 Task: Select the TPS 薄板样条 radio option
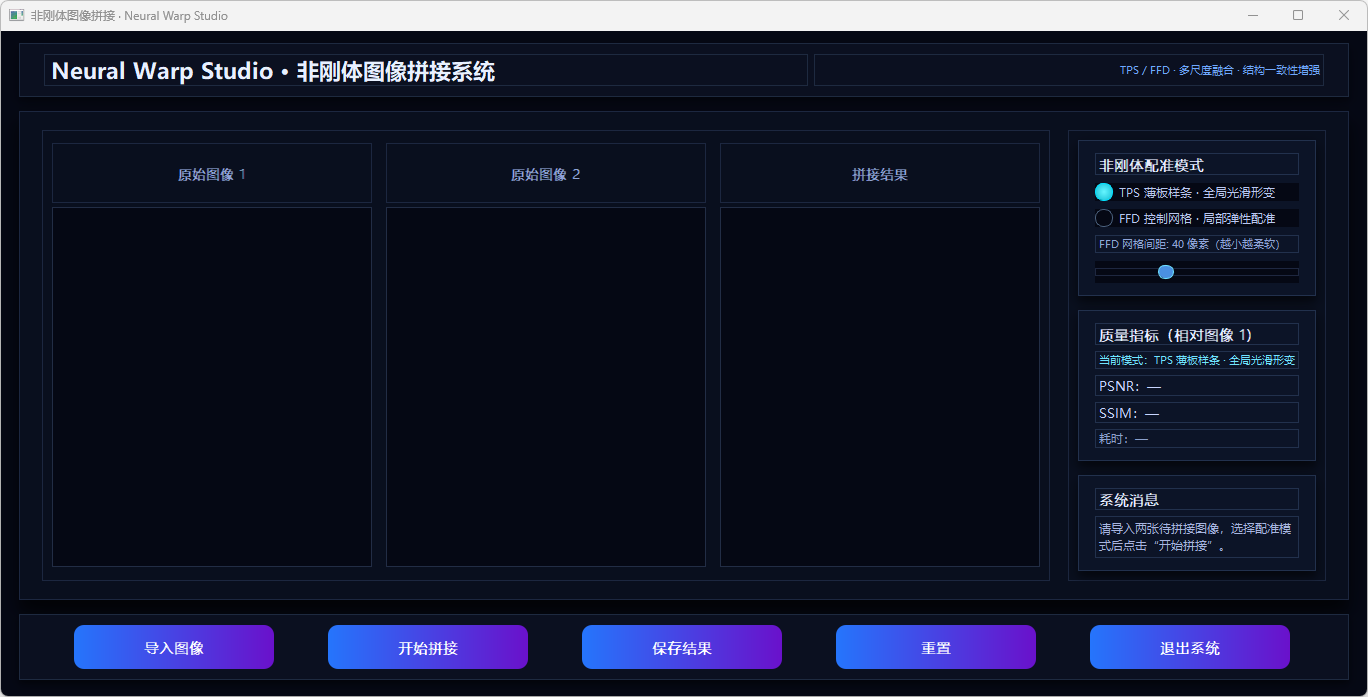pos(1104,192)
